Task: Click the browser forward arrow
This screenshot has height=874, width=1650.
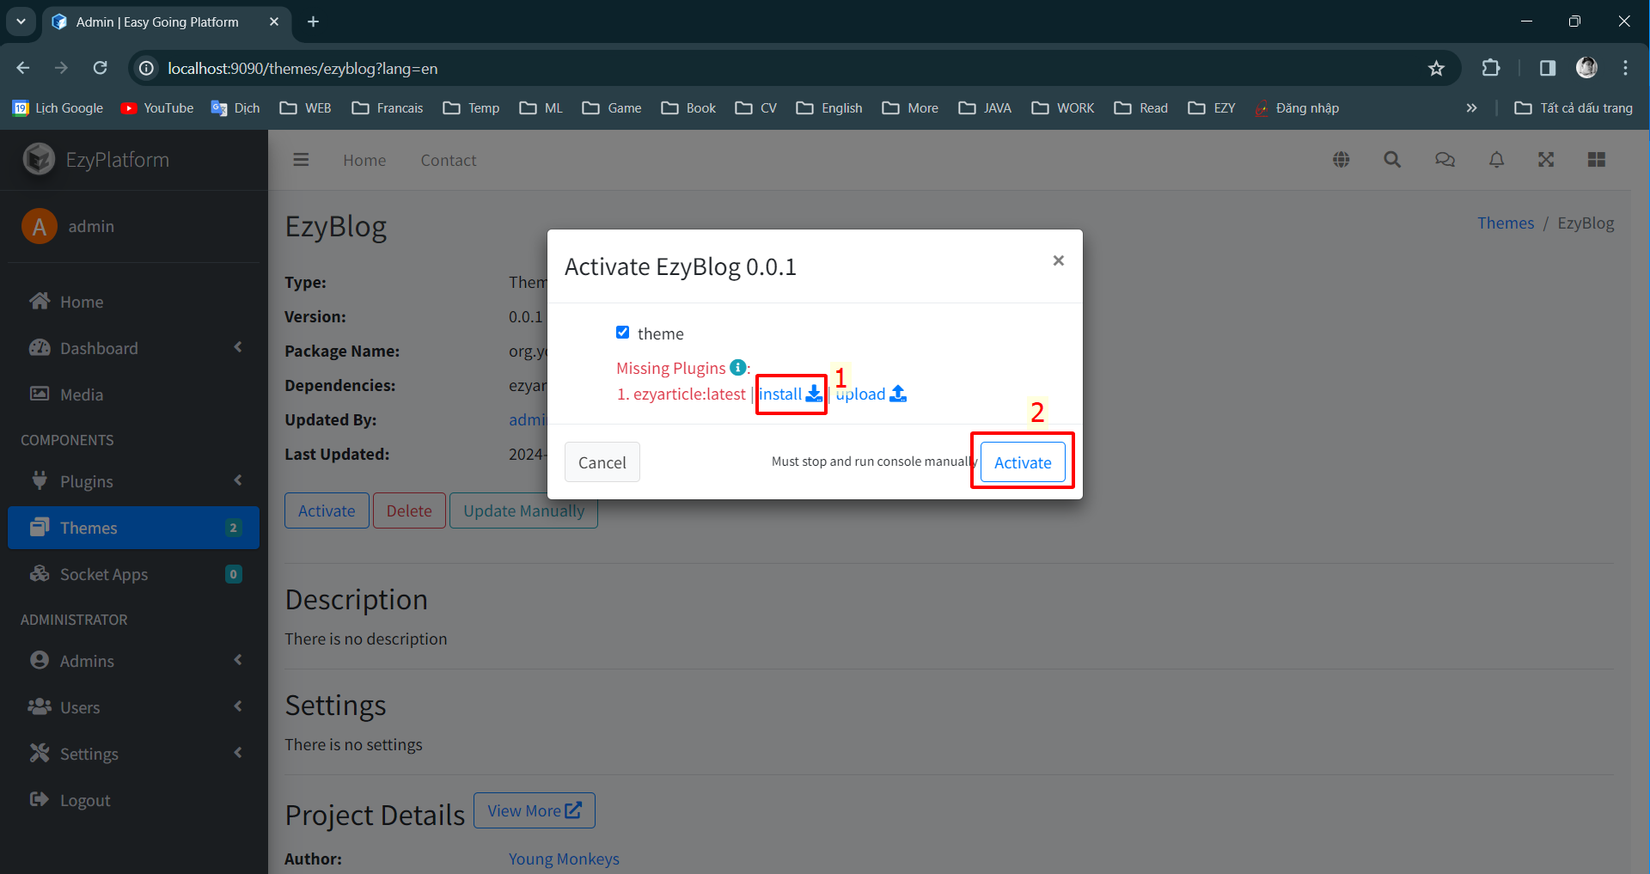Action: pos(61,68)
